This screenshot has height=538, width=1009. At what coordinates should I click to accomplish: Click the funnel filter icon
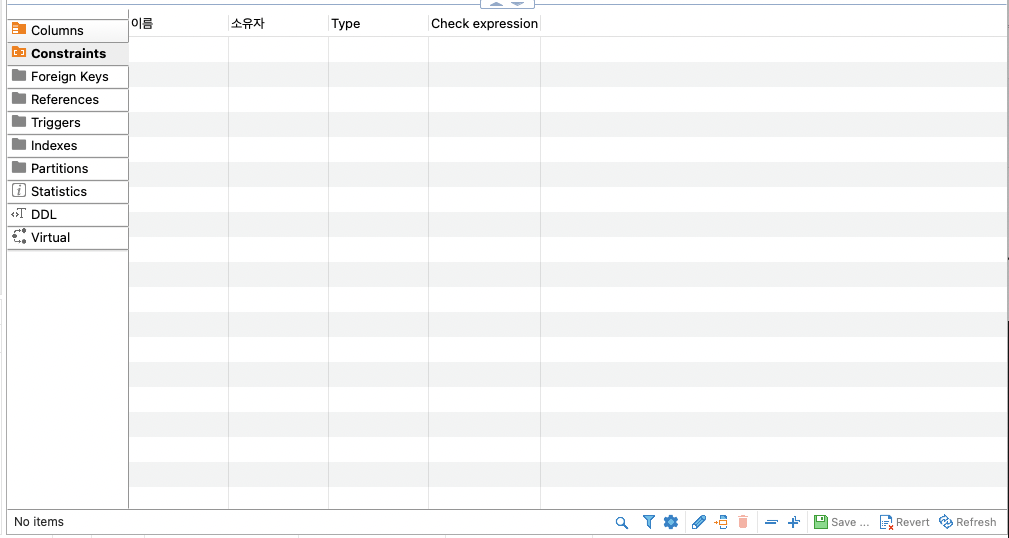(x=649, y=522)
